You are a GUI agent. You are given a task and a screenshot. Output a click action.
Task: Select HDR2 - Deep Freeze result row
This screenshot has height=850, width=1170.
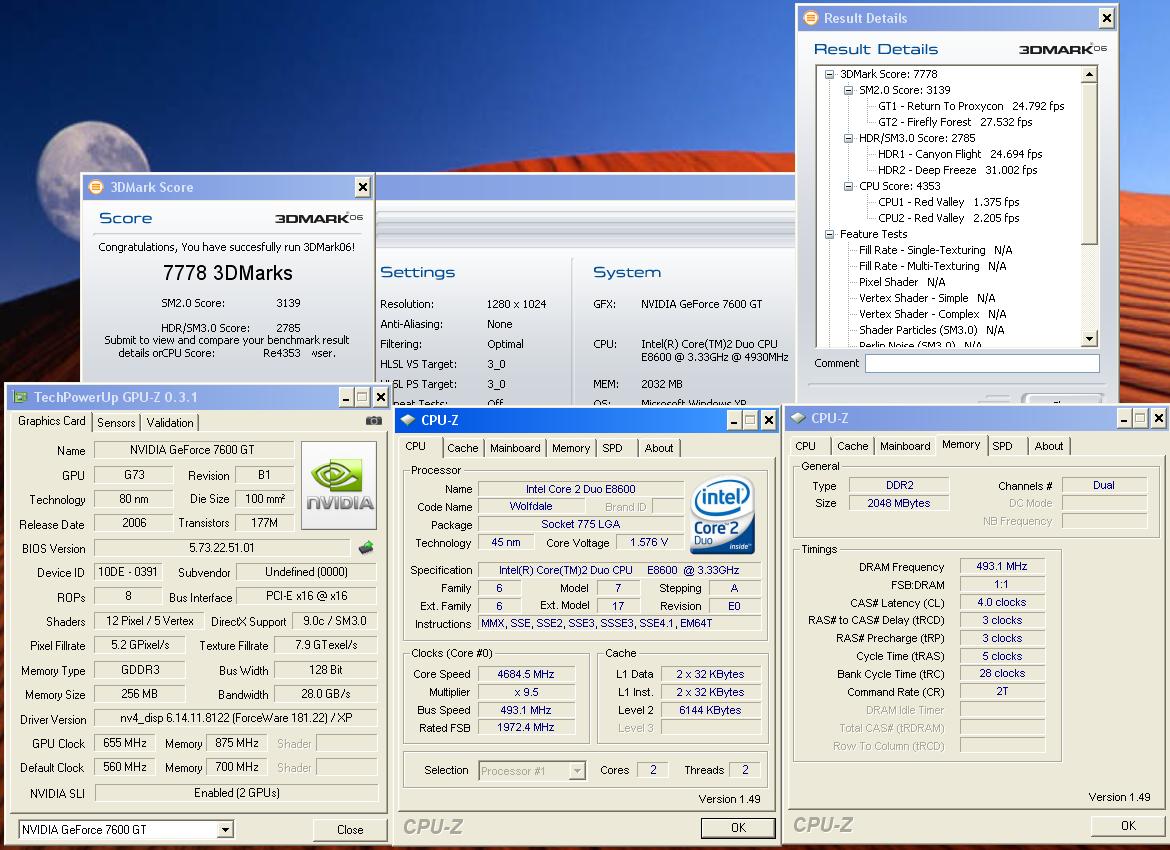click(957, 170)
